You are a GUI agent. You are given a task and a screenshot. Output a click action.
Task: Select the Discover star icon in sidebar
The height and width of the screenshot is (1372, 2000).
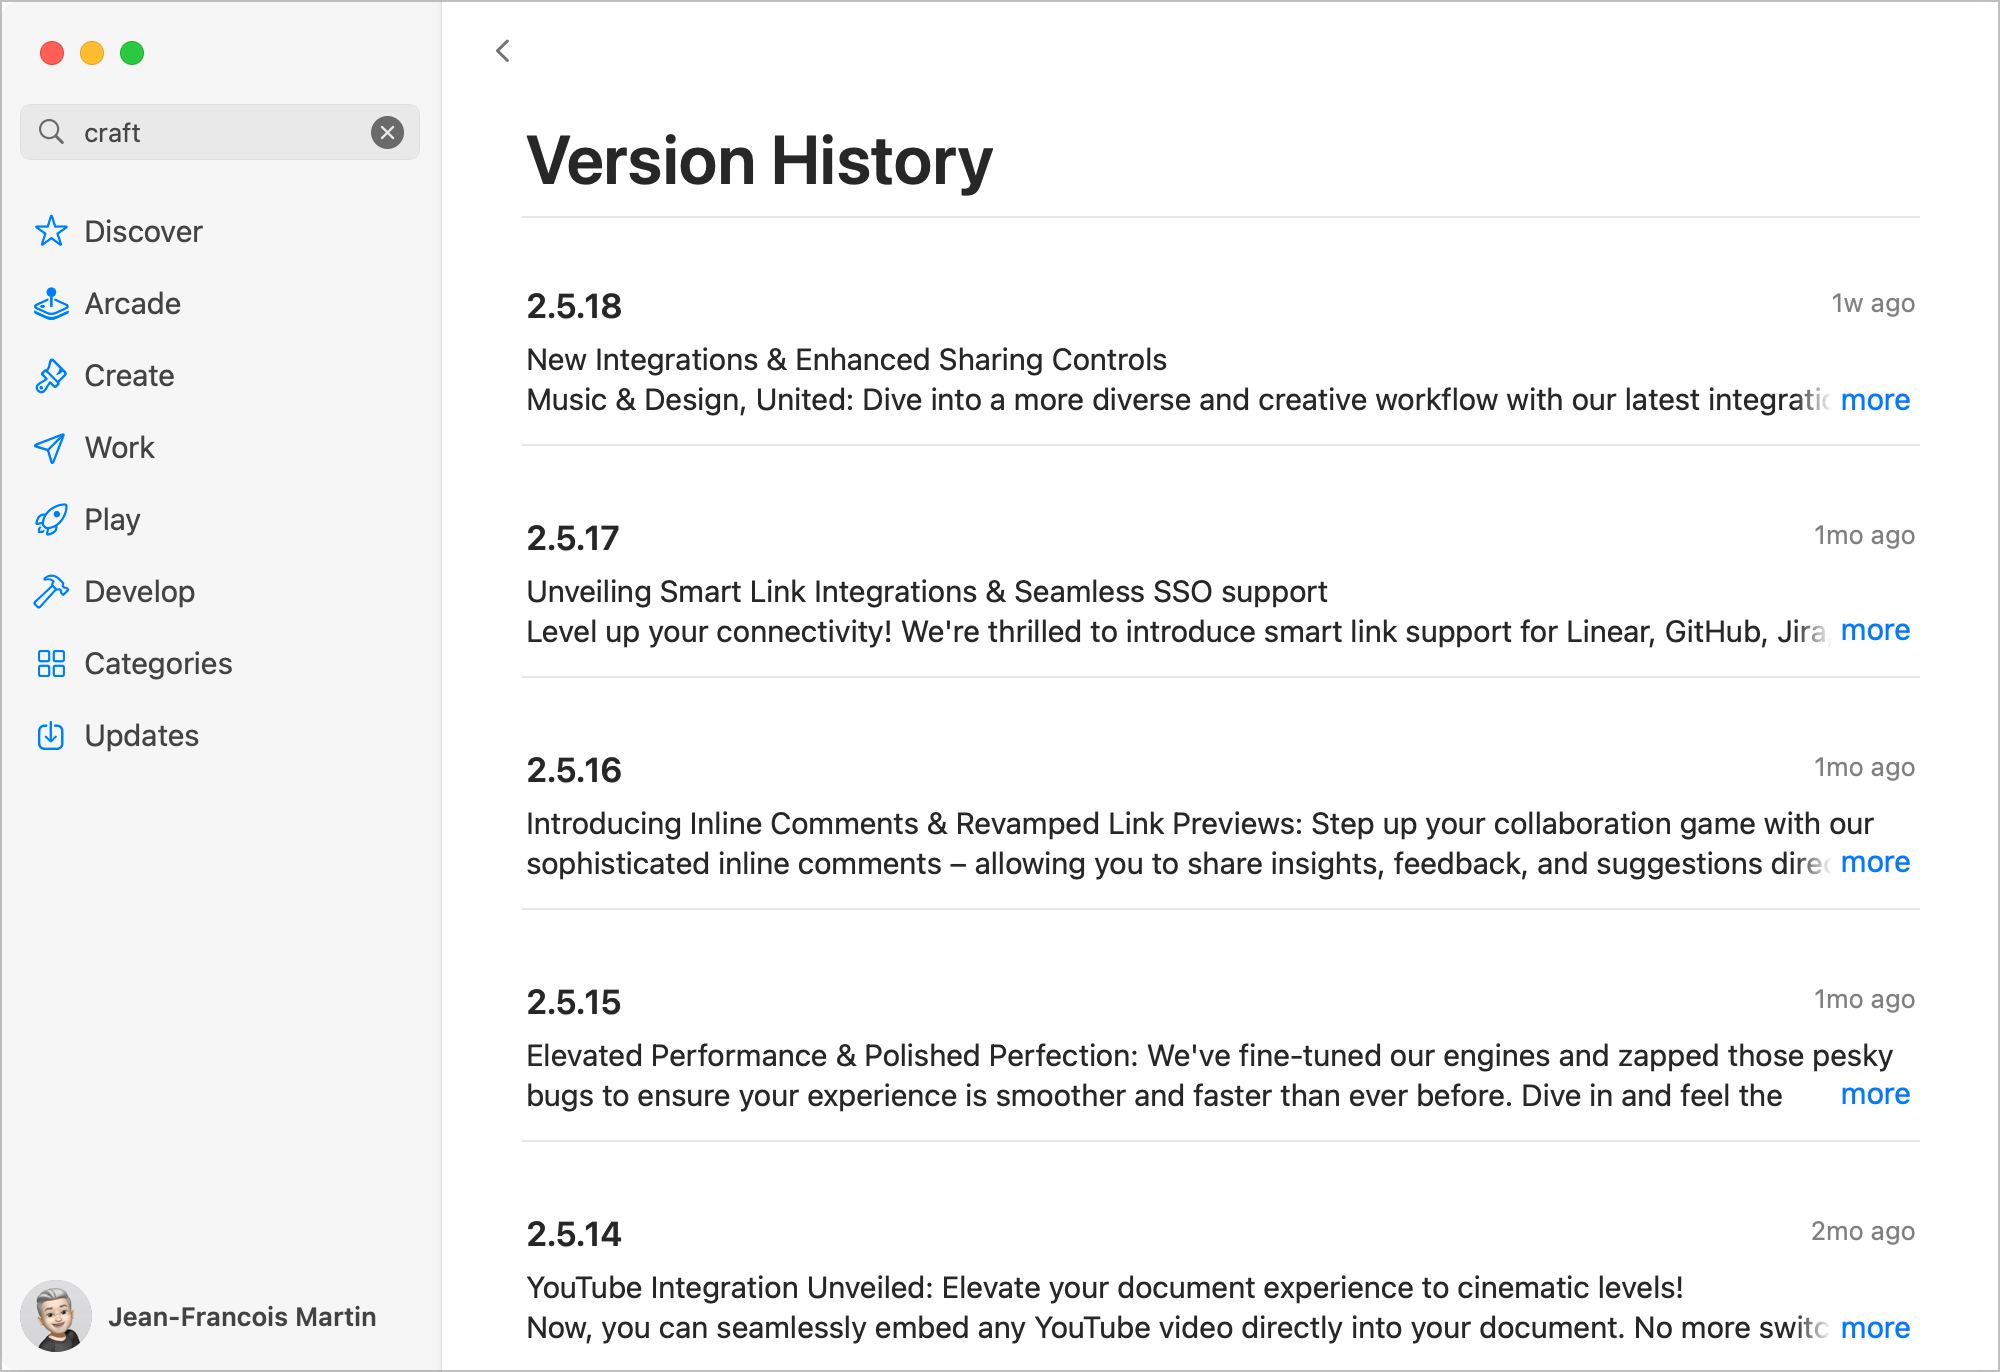click(x=51, y=231)
